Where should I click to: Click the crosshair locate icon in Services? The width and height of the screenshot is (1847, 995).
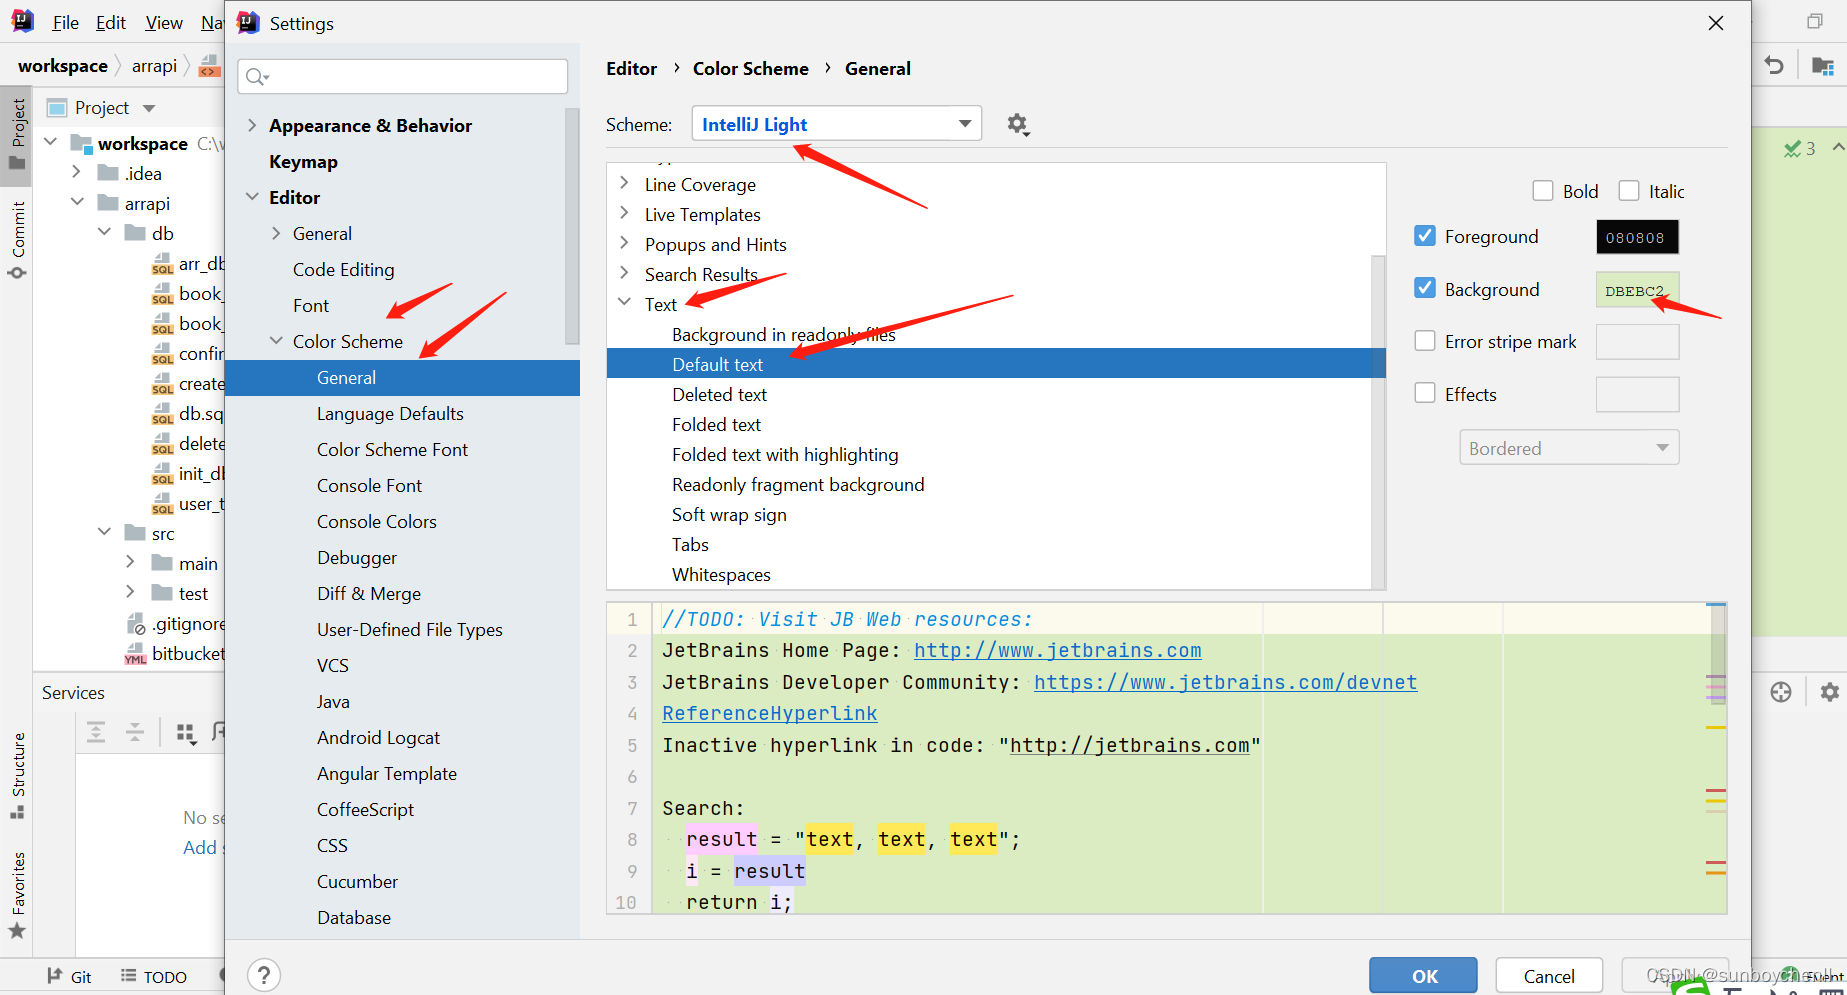[1781, 692]
